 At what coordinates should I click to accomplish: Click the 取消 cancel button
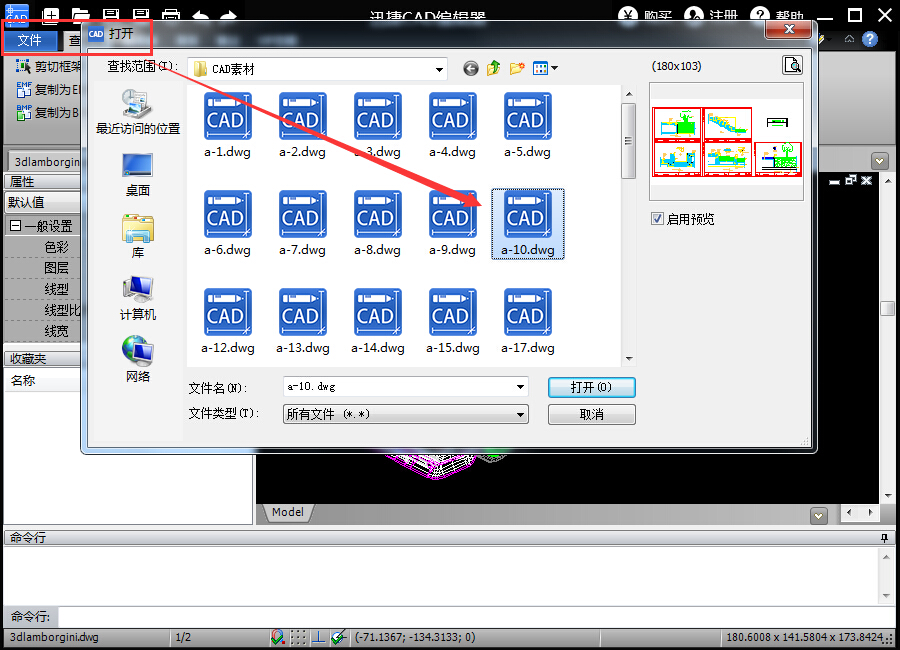[x=591, y=415]
